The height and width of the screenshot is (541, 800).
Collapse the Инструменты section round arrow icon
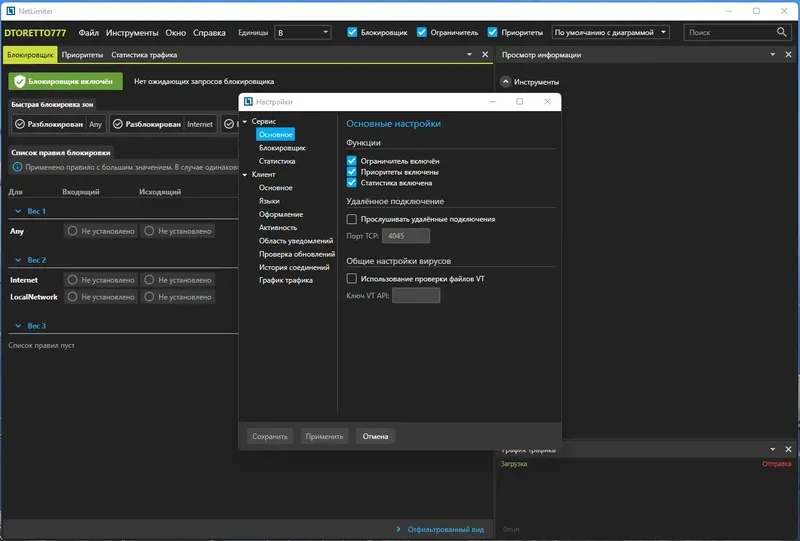pyautogui.click(x=506, y=82)
